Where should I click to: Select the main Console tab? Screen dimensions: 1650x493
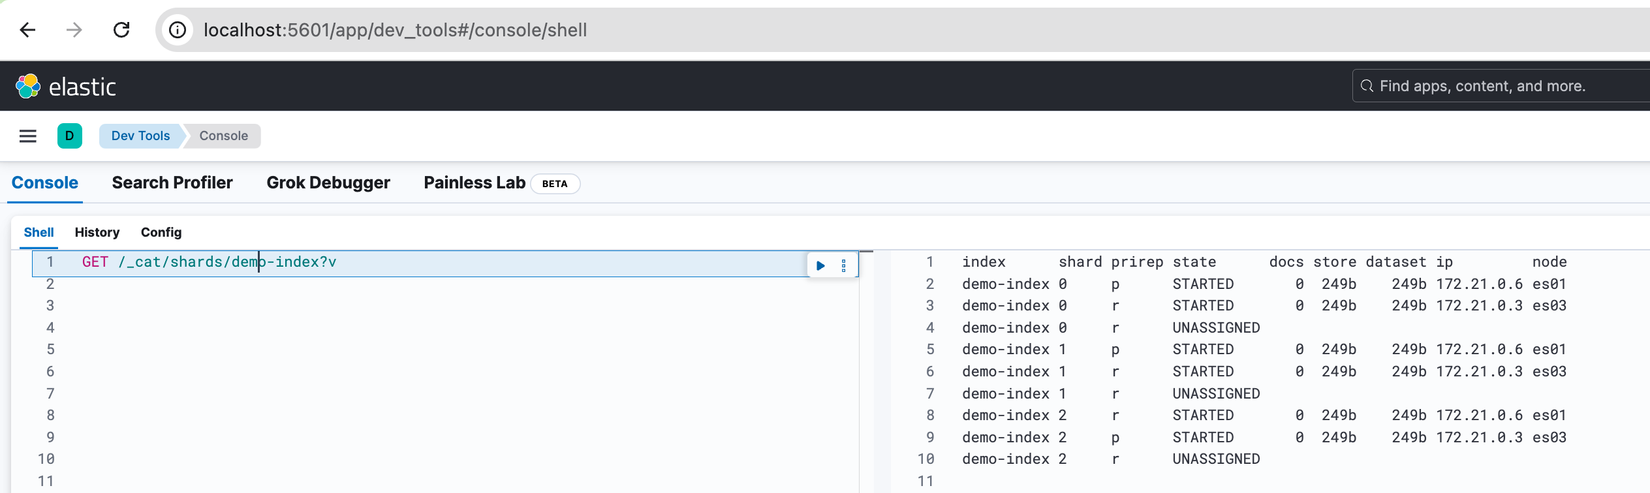(45, 183)
